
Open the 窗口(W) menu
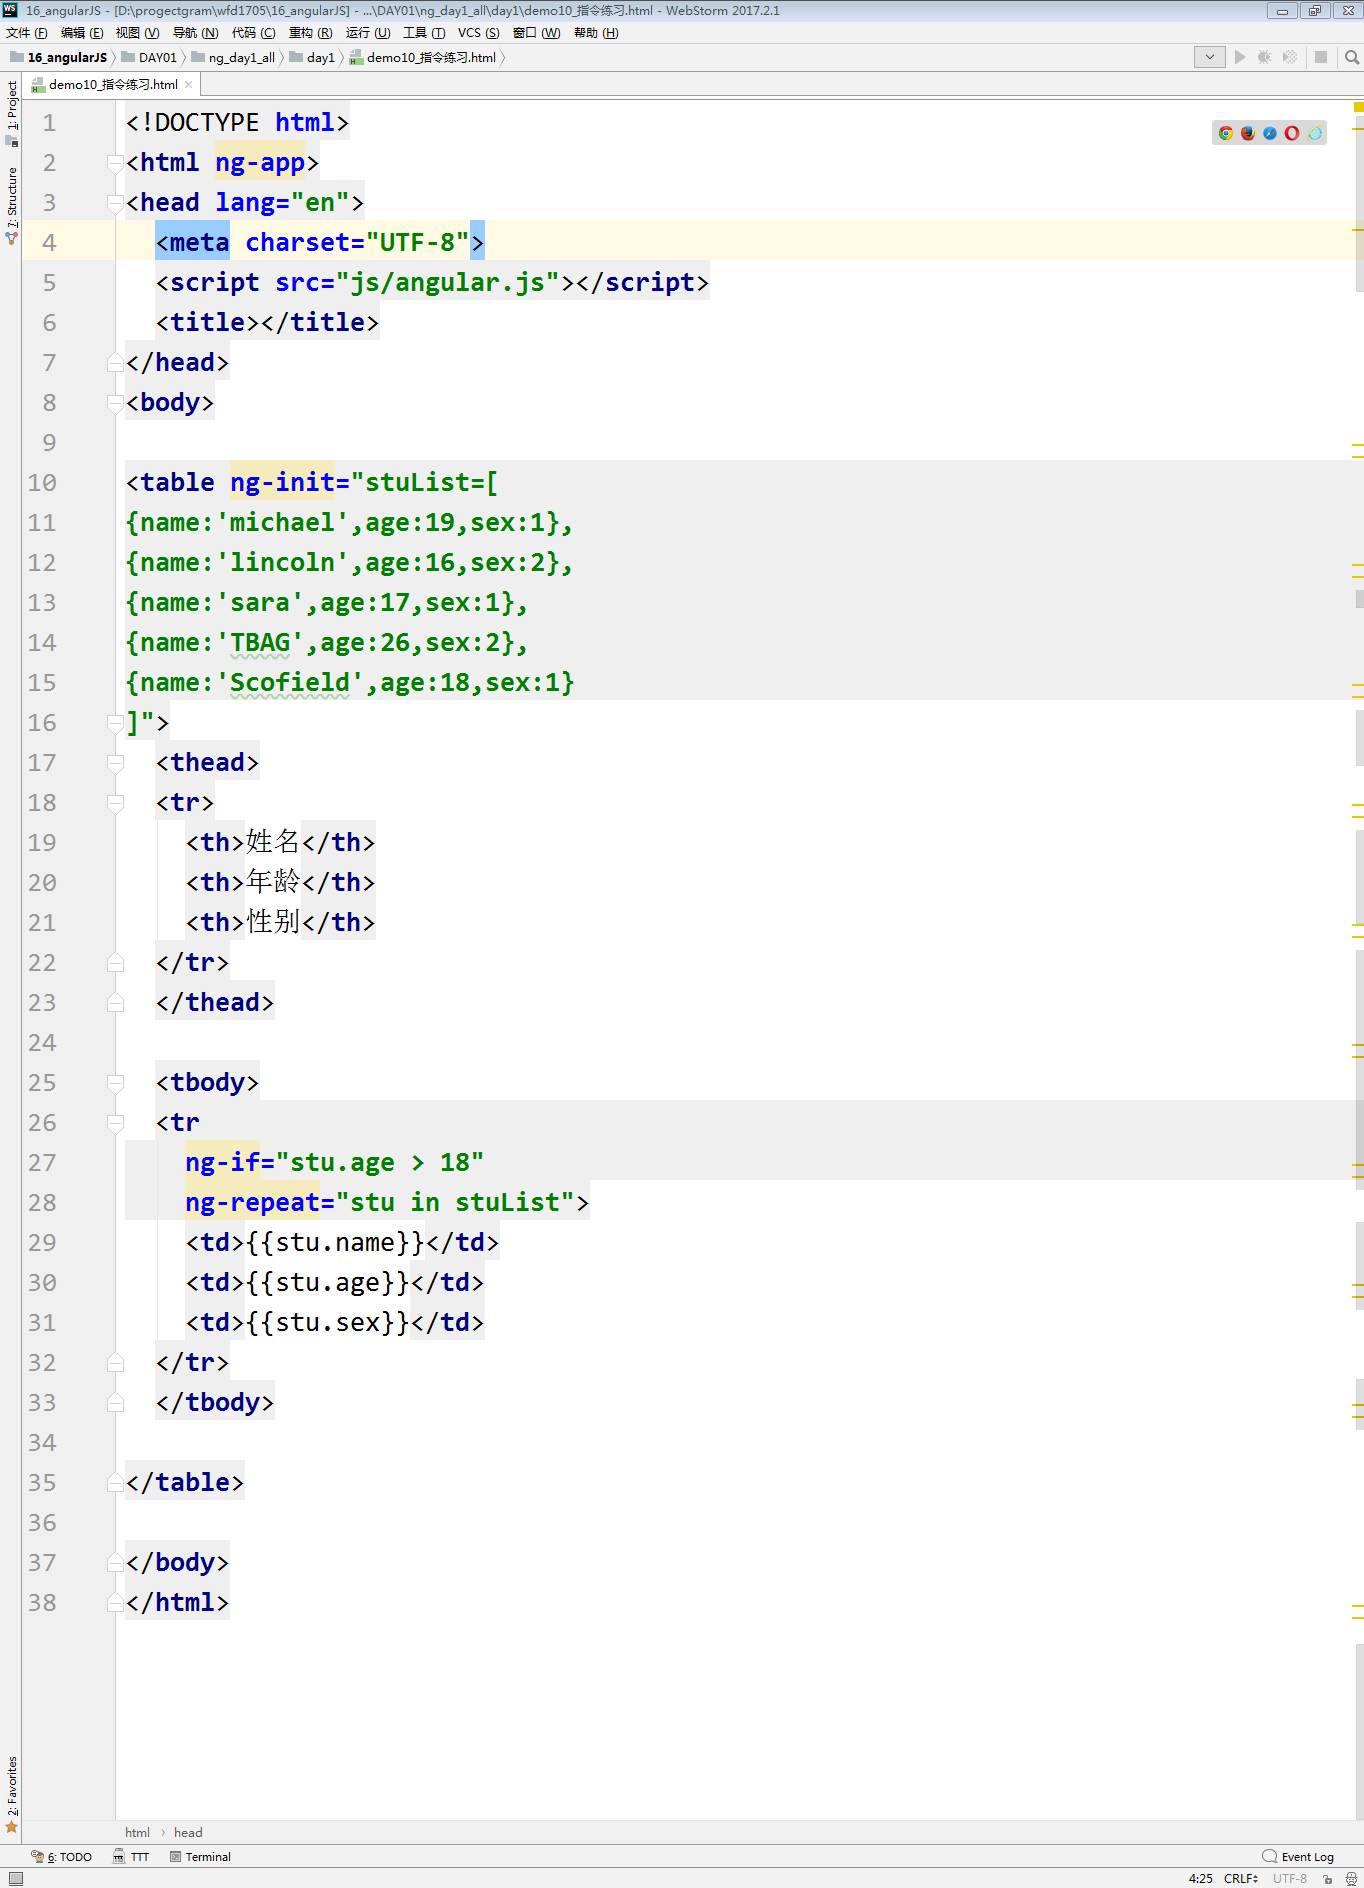tap(536, 33)
